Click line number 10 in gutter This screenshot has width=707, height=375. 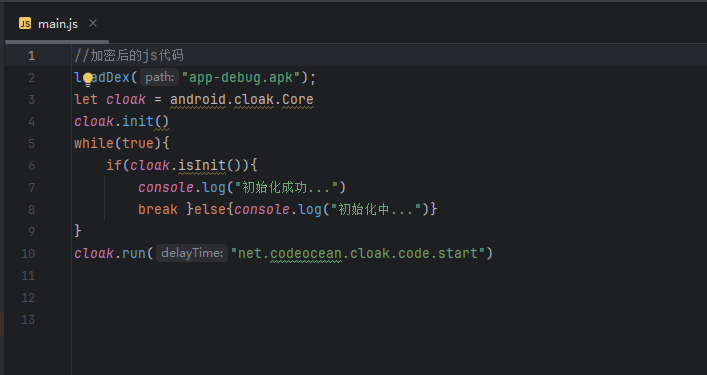pyautogui.click(x=28, y=253)
